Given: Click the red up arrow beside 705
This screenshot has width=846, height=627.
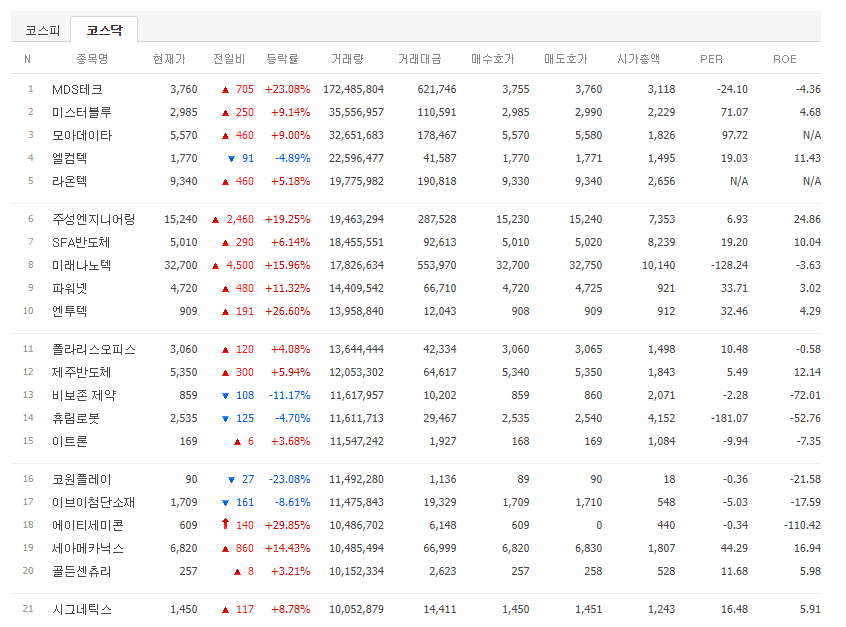Looking at the screenshot, I should click(x=226, y=90).
